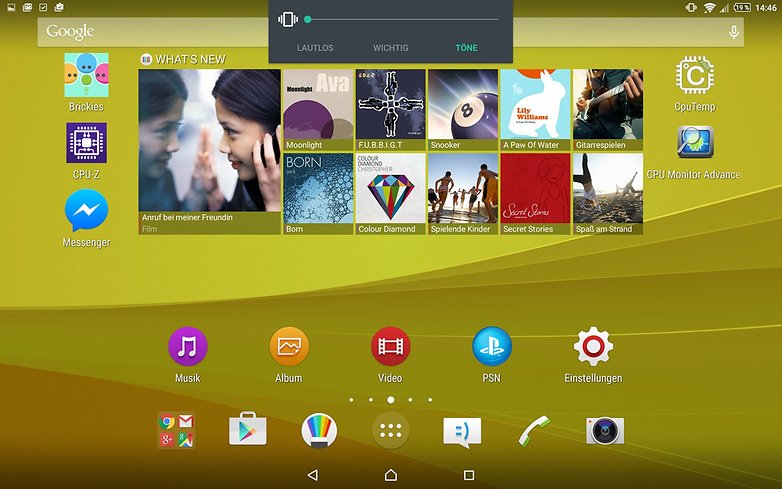782x489 pixels.
Task: Tap the picture notification icon in the status bar
Action: click(11, 7)
